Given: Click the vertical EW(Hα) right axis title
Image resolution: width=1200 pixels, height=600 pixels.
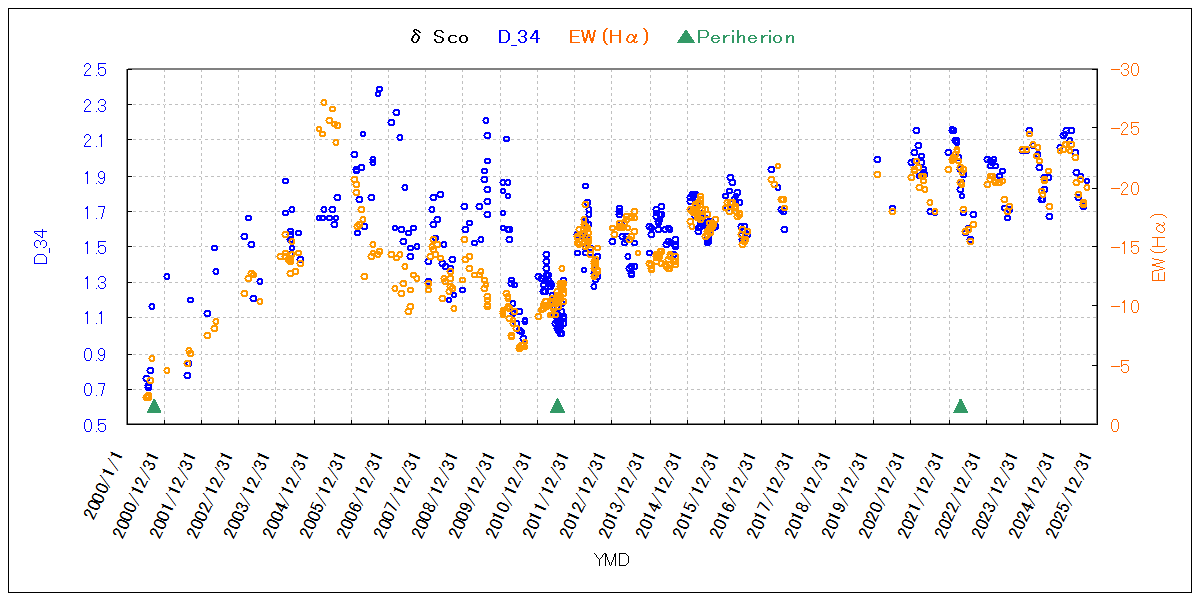Looking at the screenshot, I should (1160, 247).
